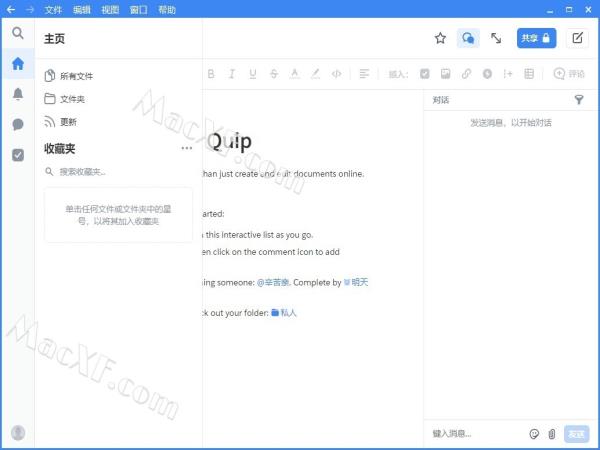Open the user profile avatar
Viewport: 600px width, 450px height.
(x=18, y=433)
